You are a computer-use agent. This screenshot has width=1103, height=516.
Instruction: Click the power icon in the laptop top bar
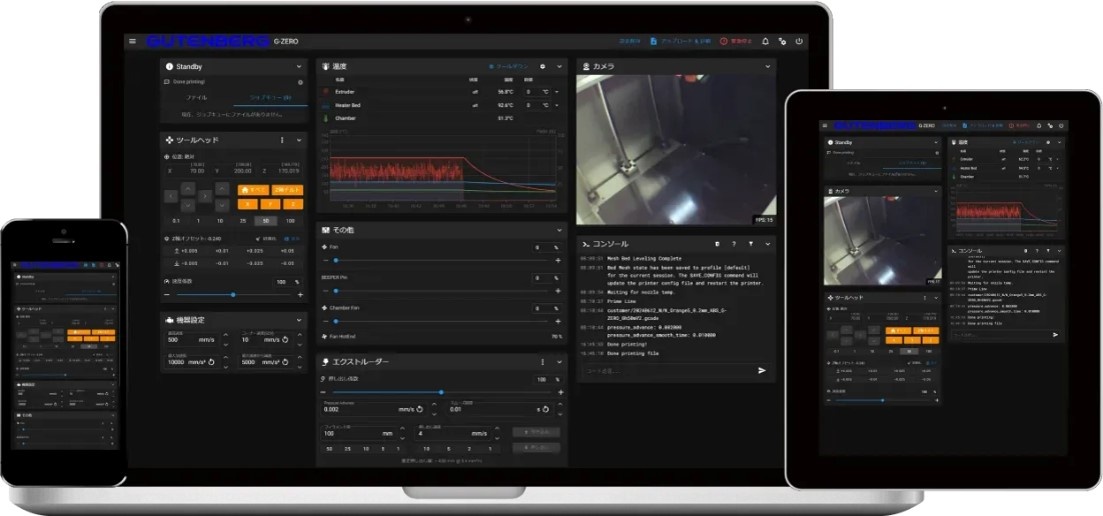[x=799, y=42]
